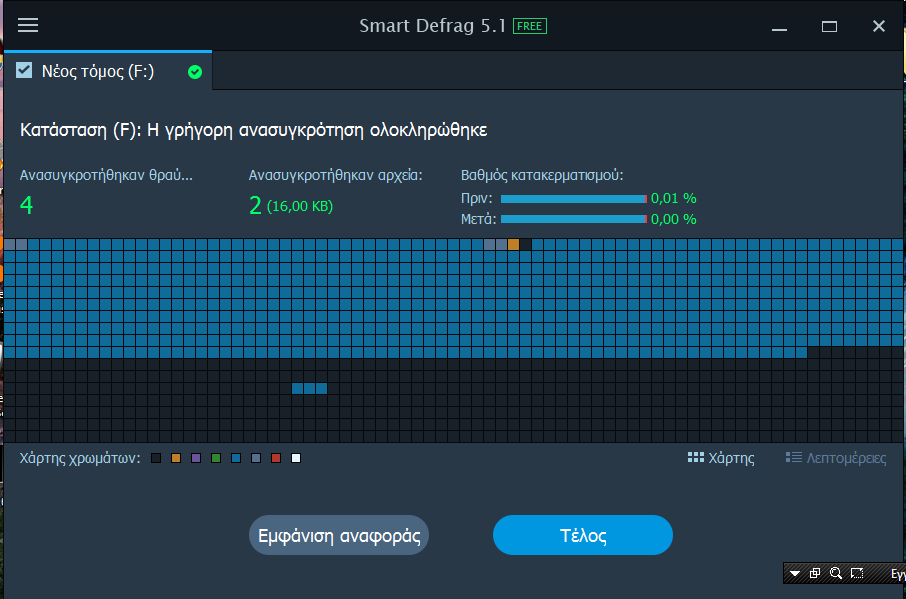Click the overlay toolbar screen capture icon
906x599 pixels.
point(857,573)
